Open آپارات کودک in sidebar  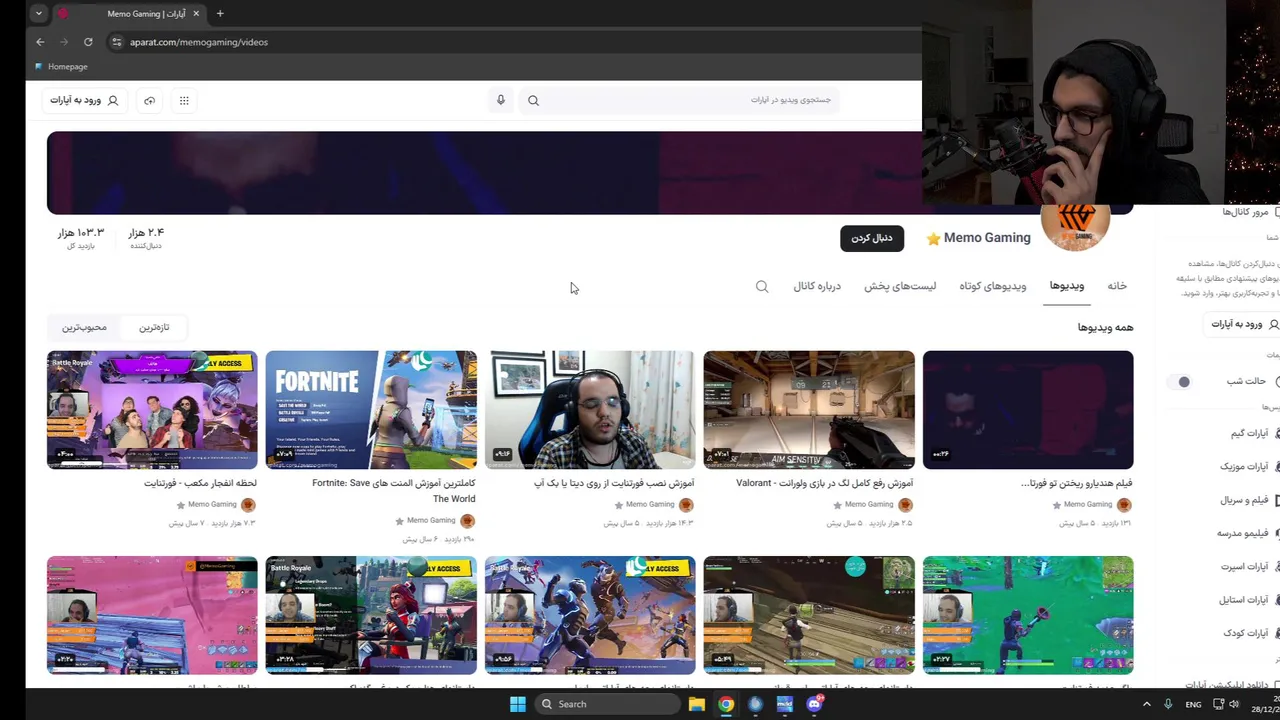[1251, 633]
